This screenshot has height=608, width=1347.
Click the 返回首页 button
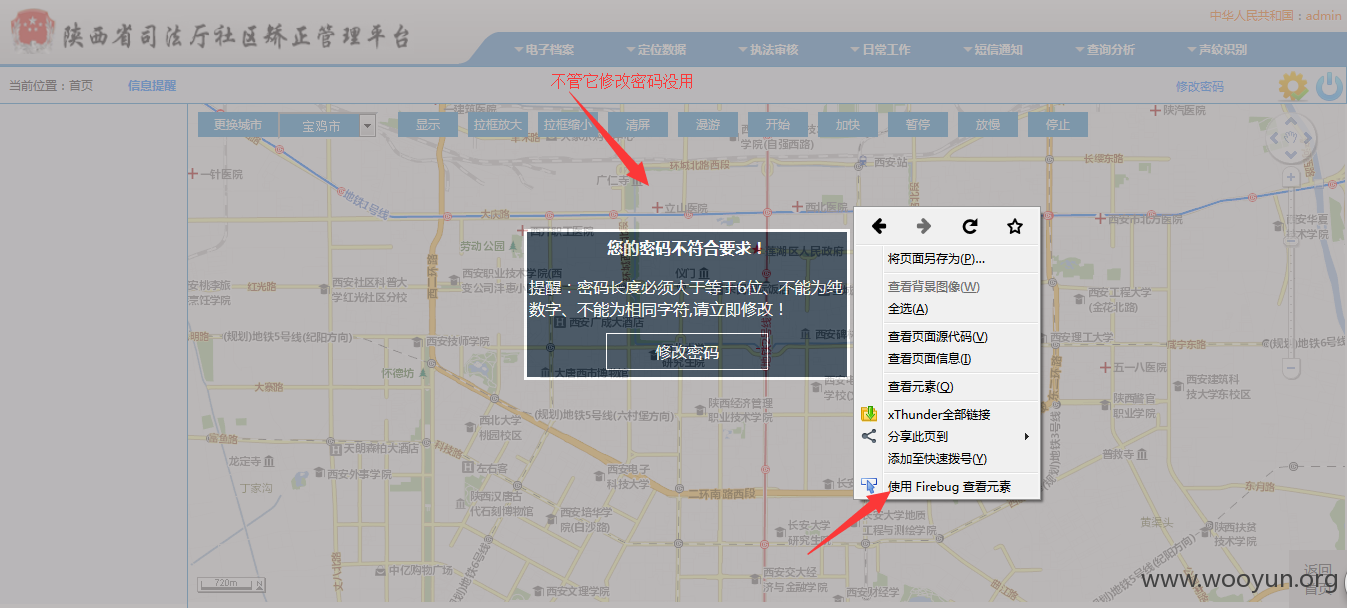pos(1317,578)
